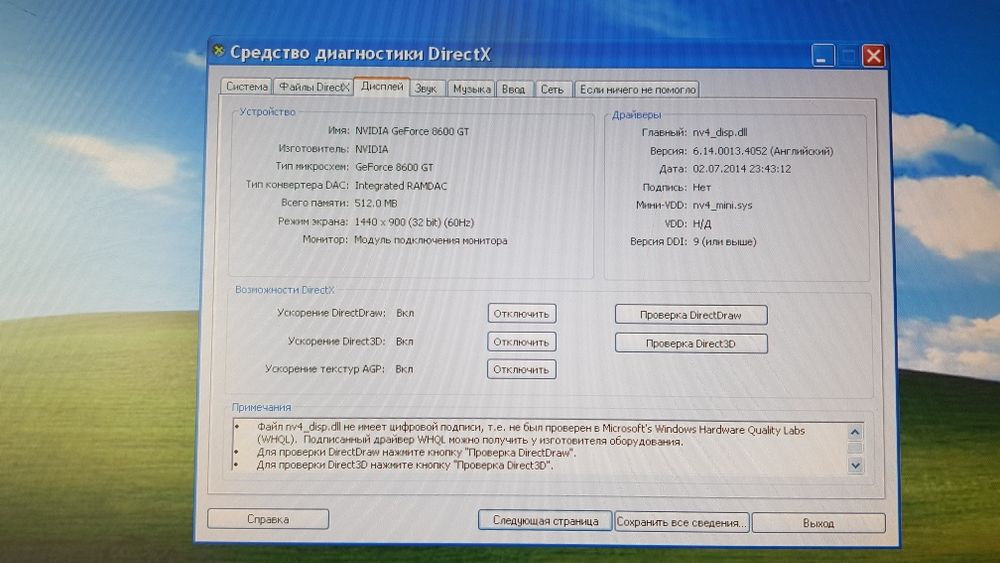Minimize the DirectX diagnostic window
The width and height of the screenshot is (1000, 563).
click(823, 56)
